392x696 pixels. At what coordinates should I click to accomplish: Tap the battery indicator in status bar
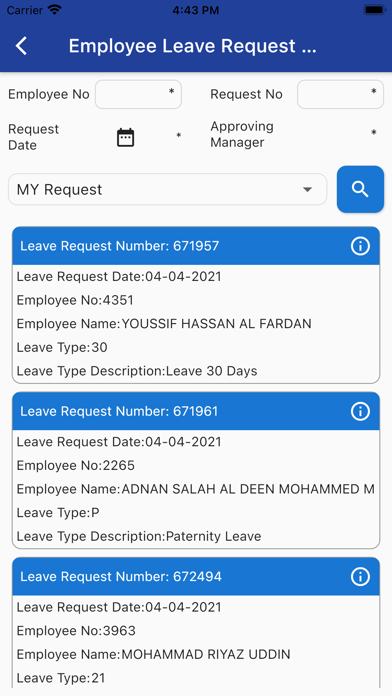coord(374,10)
